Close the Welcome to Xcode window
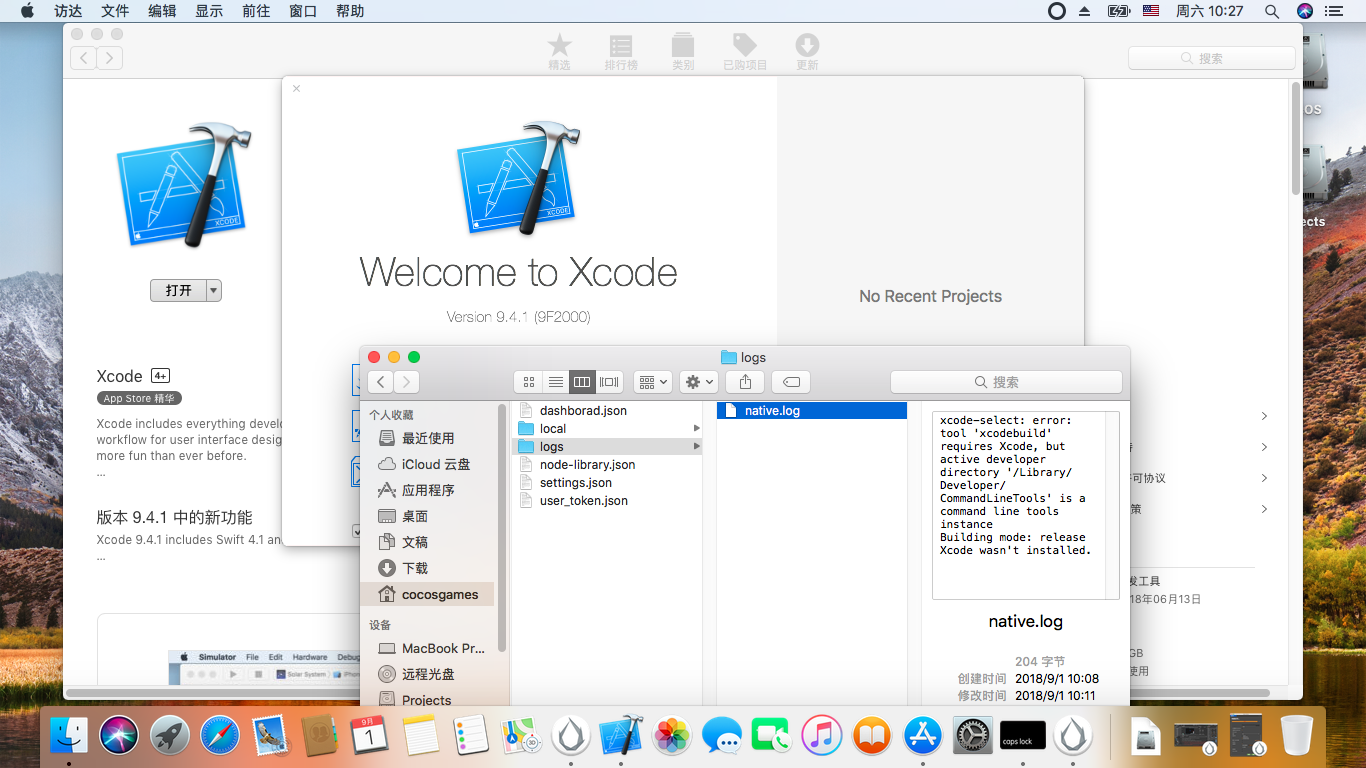Viewport: 1366px width, 768px height. [x=296, y=89]
